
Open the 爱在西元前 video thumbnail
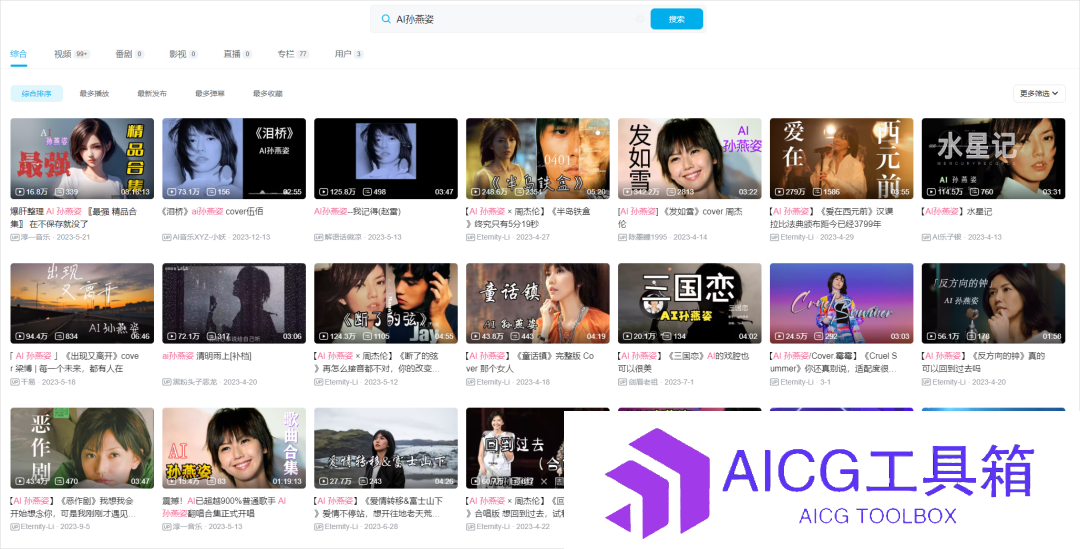click(842, 158)
